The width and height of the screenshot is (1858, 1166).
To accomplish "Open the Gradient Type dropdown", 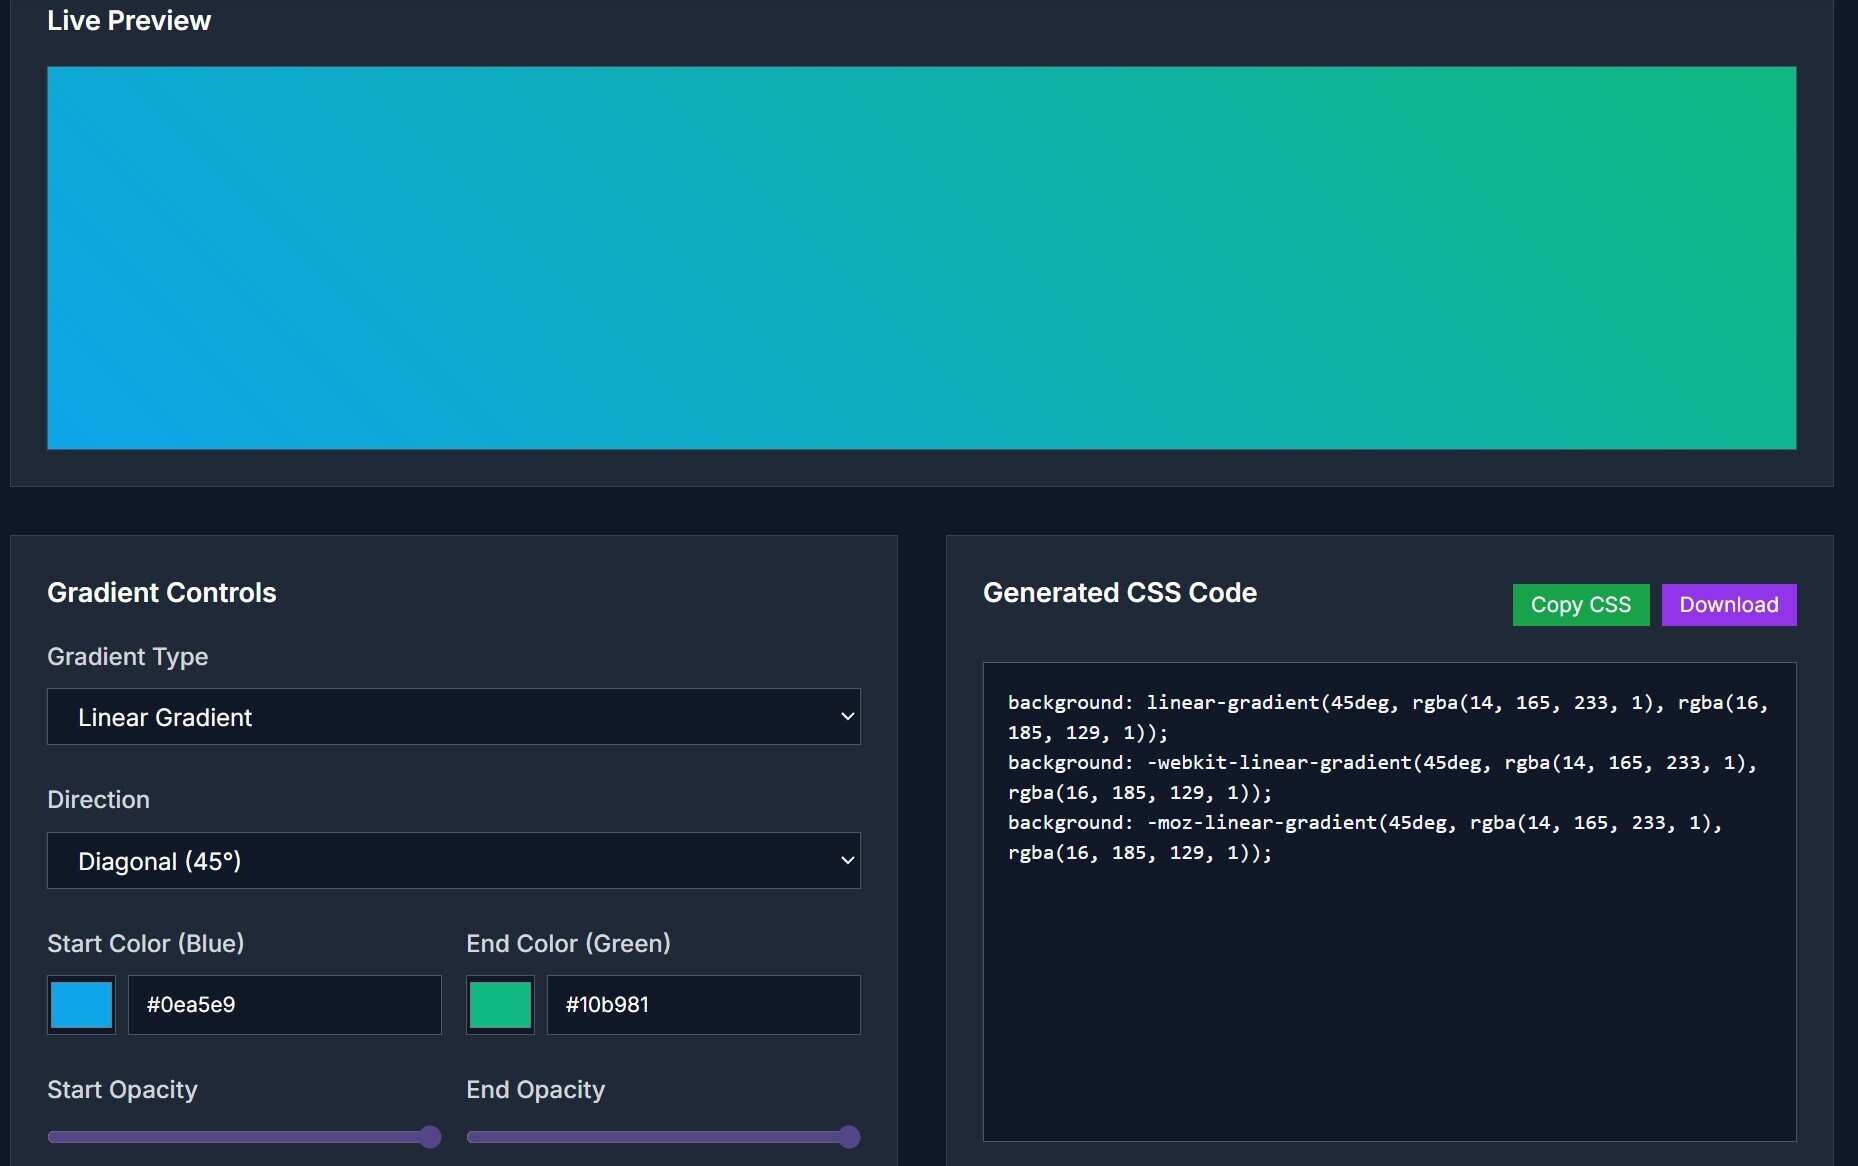I will [453, 717].
